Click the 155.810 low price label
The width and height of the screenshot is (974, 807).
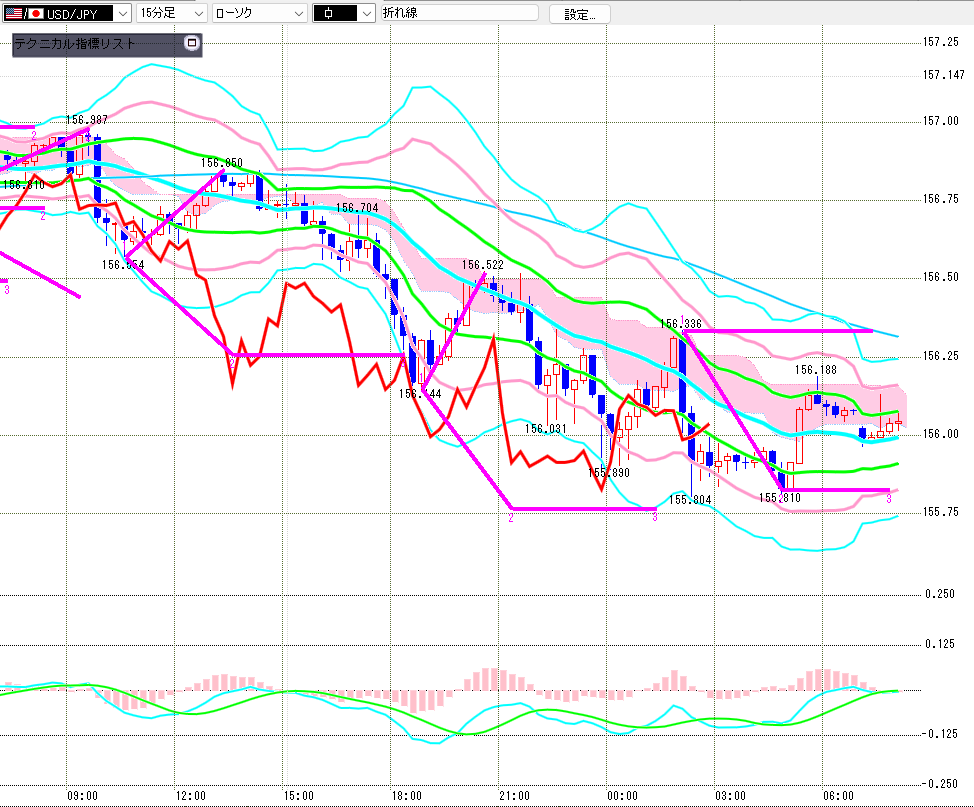(778, 497)
